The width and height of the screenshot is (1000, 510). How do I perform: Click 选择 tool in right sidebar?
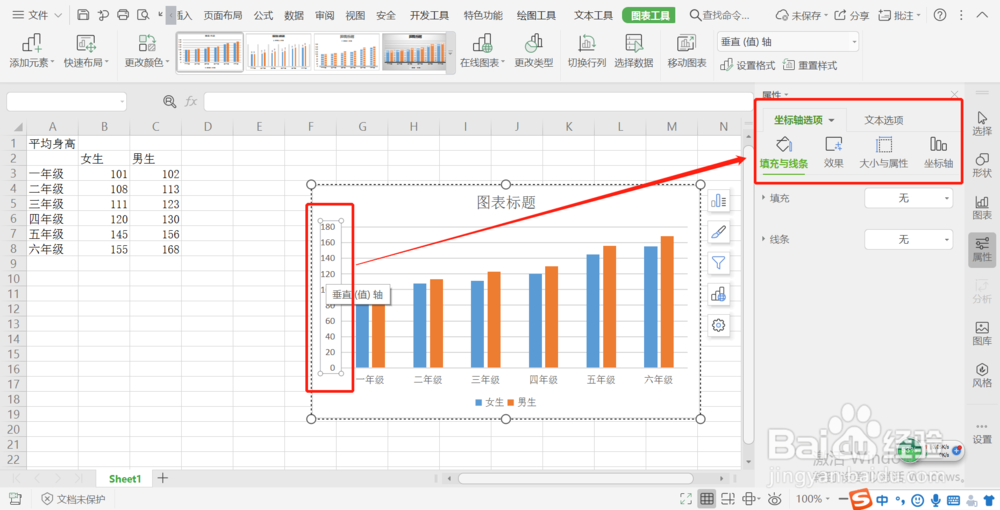(x=982, y=123)
